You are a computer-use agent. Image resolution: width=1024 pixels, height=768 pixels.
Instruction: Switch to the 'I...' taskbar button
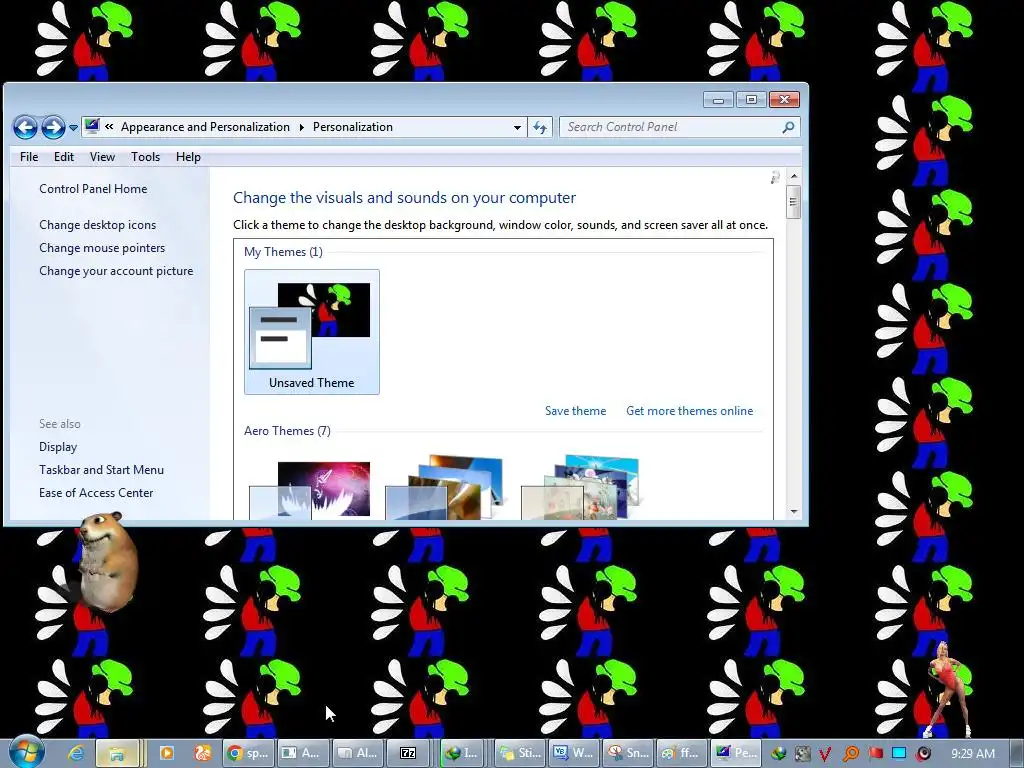tap(462, 753)
